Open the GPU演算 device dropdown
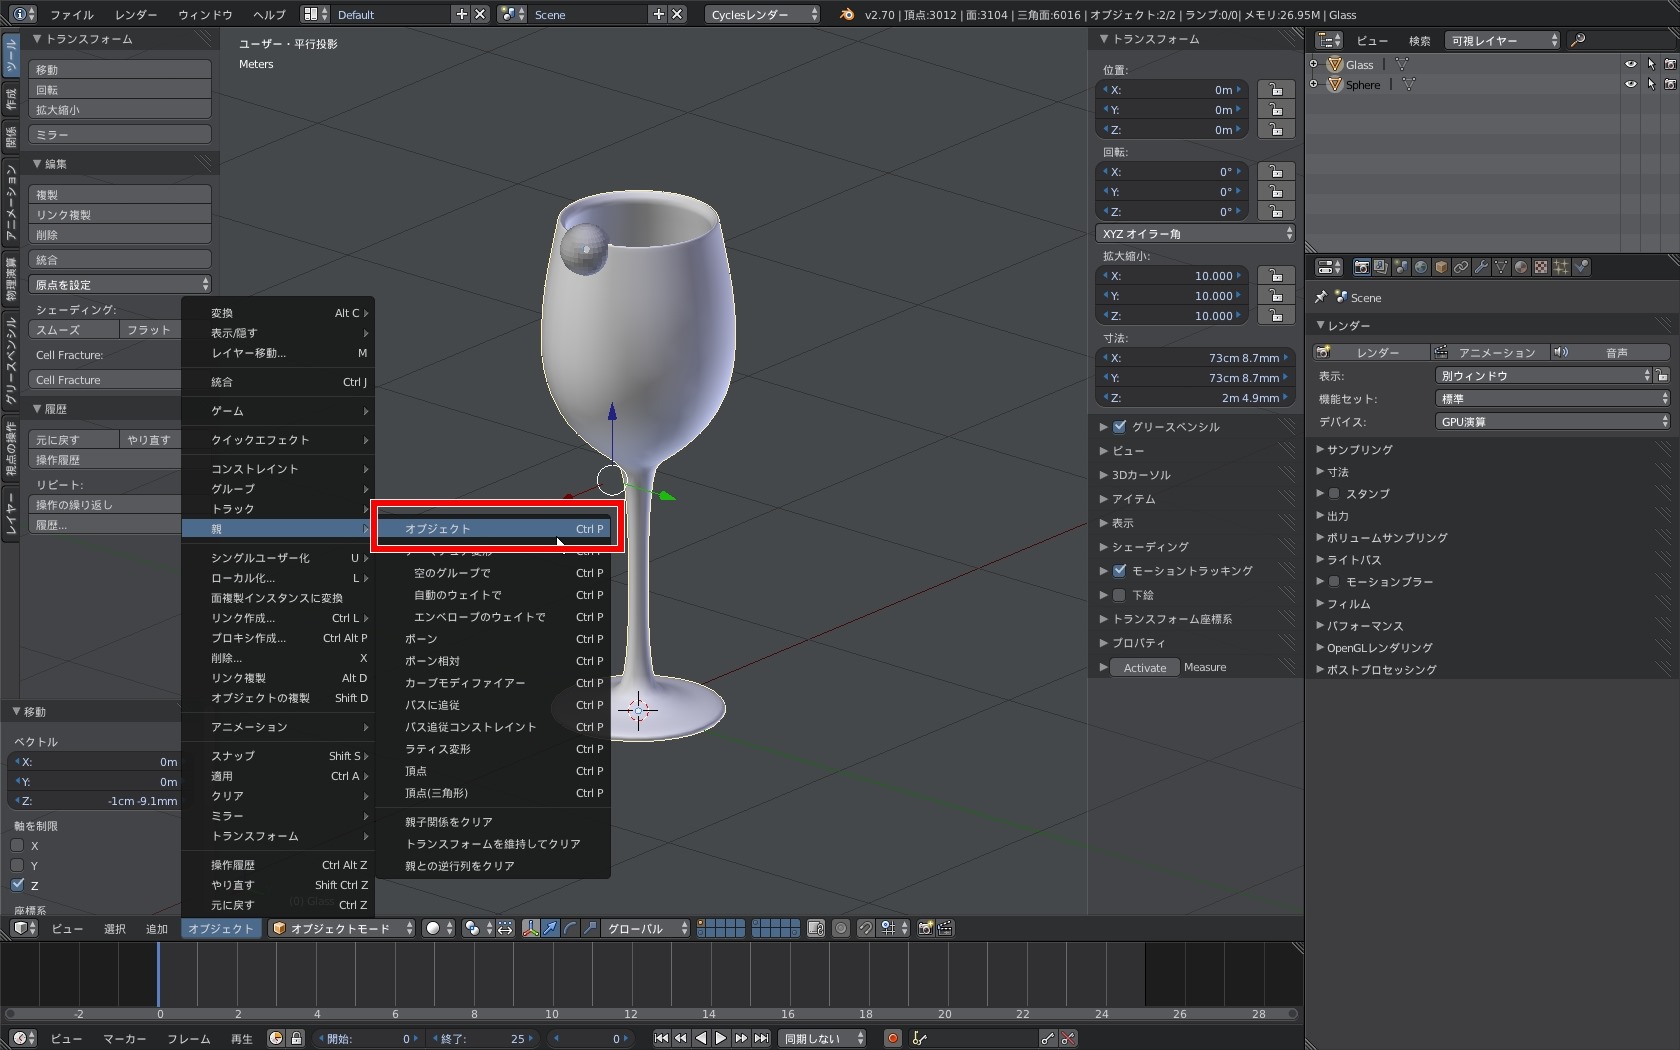 [x=1553, y=421]
